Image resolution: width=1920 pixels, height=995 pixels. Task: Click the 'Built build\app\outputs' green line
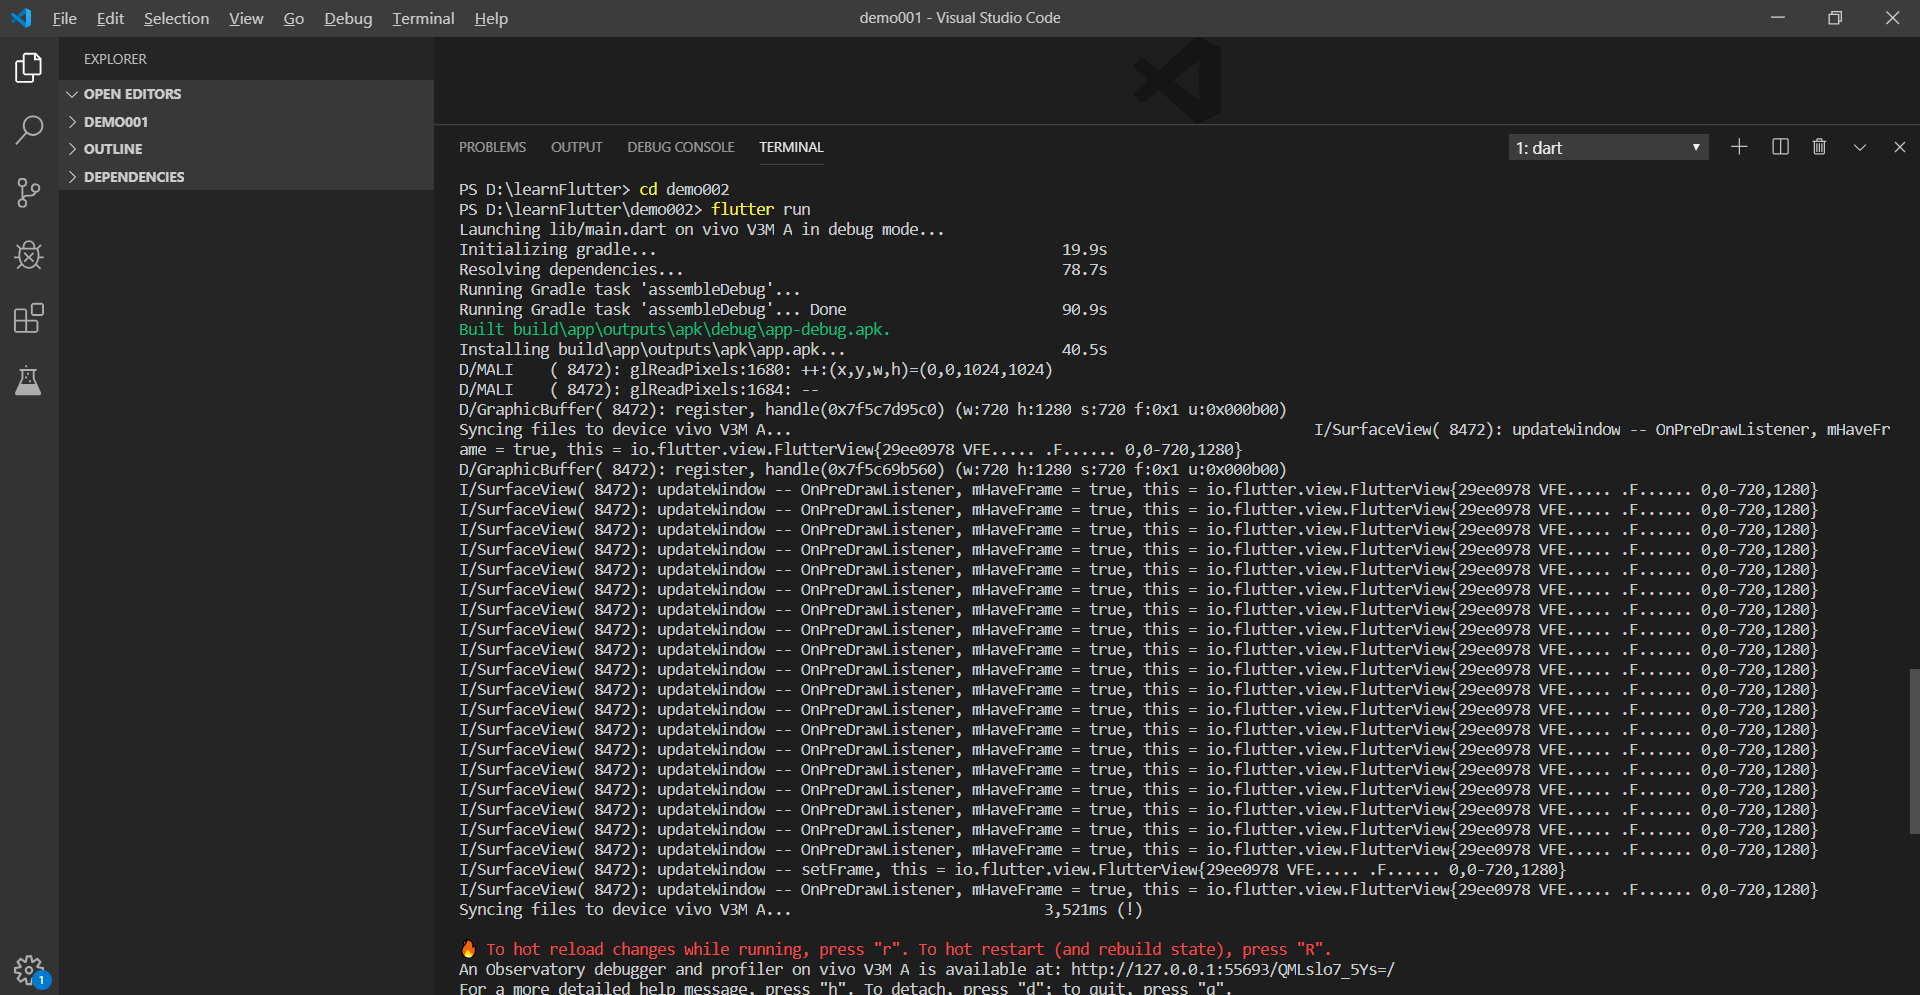674,329
